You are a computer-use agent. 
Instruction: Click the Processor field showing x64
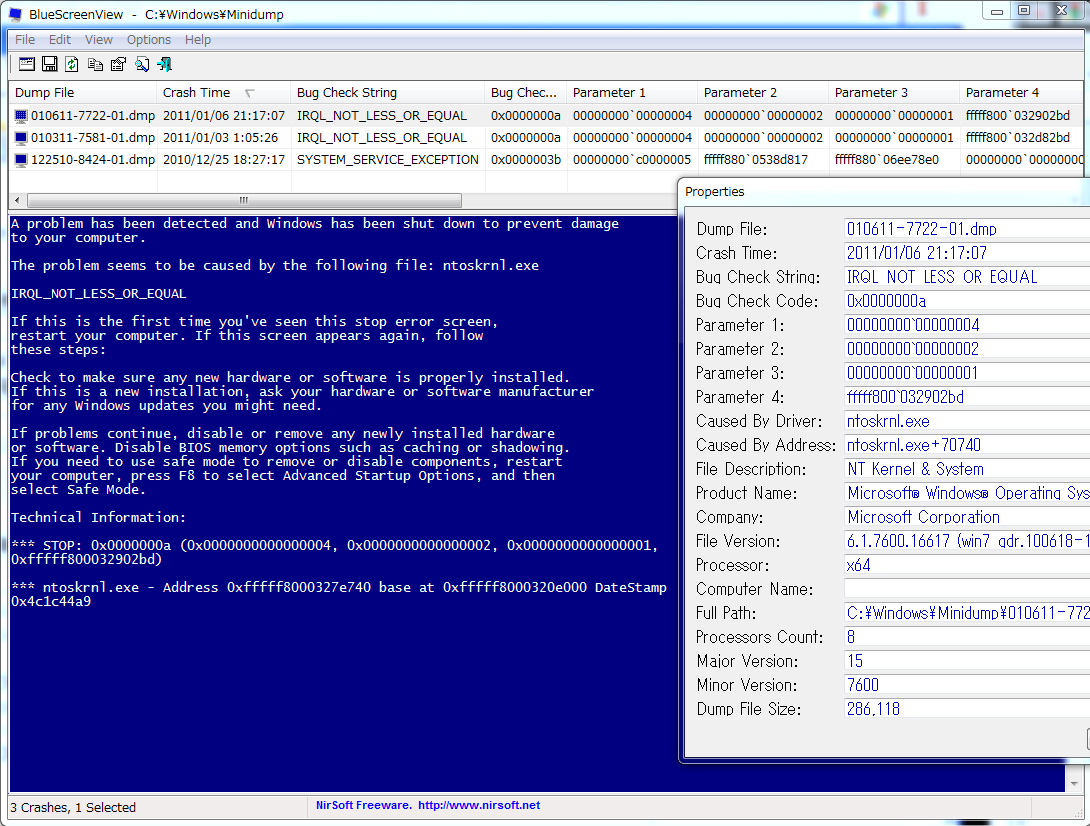point(967,565)
